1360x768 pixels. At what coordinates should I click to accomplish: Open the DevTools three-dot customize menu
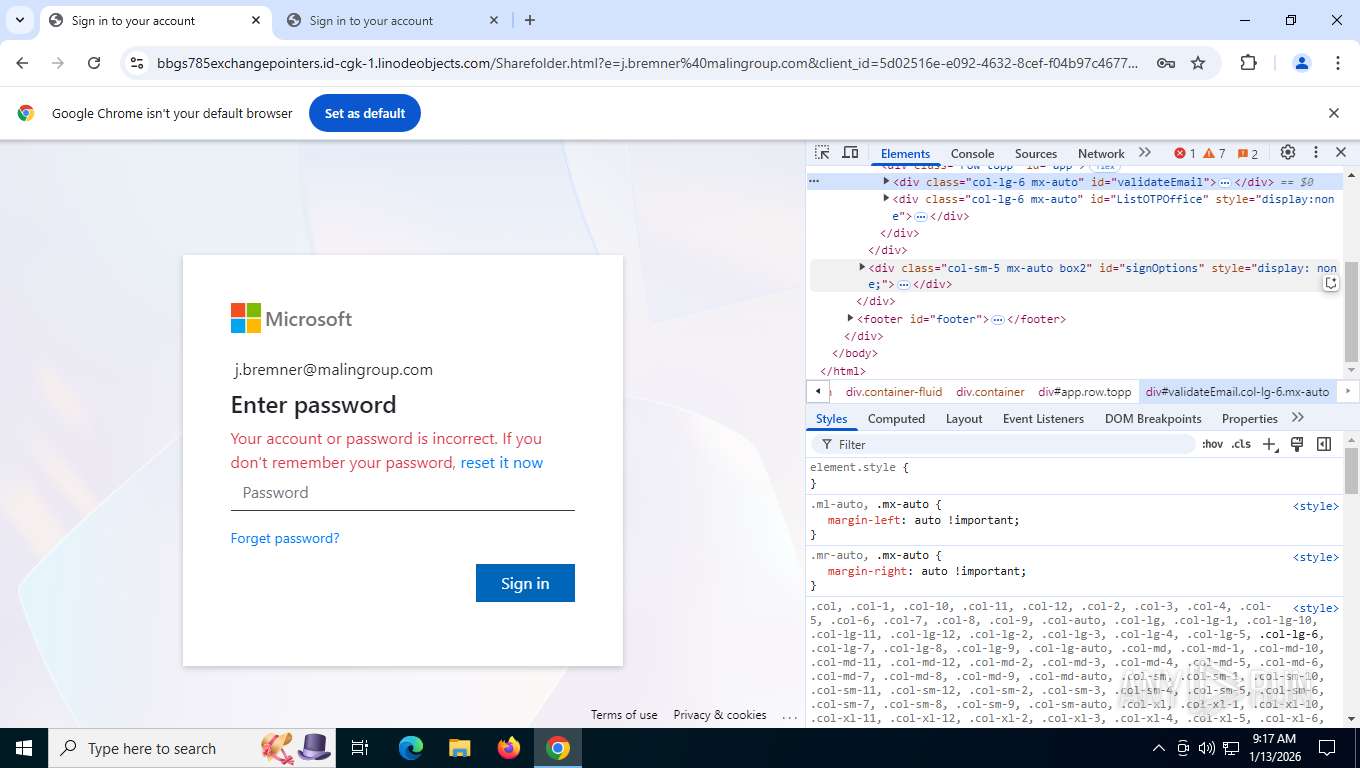pyautogui.click(x=1316, y=153)
